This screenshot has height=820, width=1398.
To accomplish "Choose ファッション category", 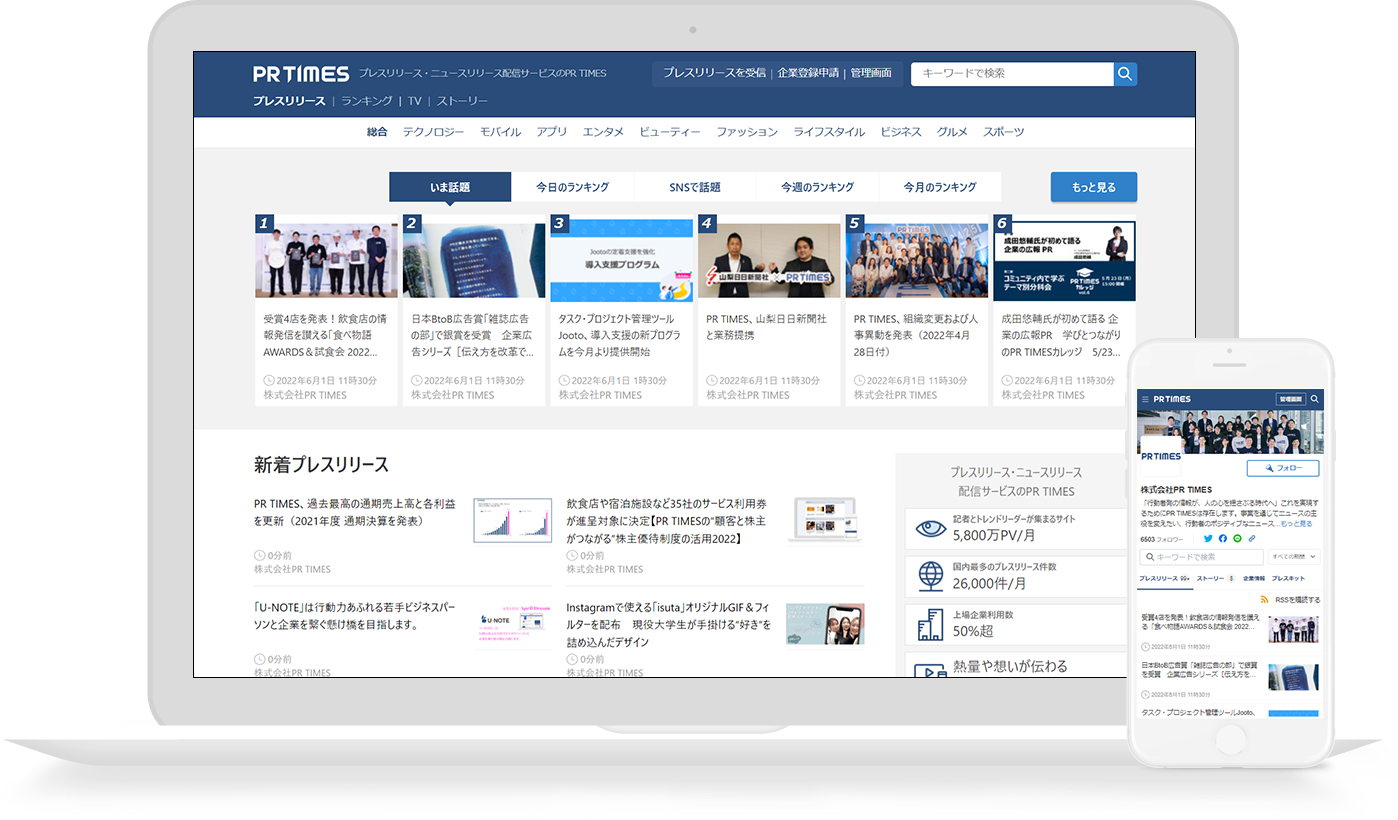I will click(747, 132).
